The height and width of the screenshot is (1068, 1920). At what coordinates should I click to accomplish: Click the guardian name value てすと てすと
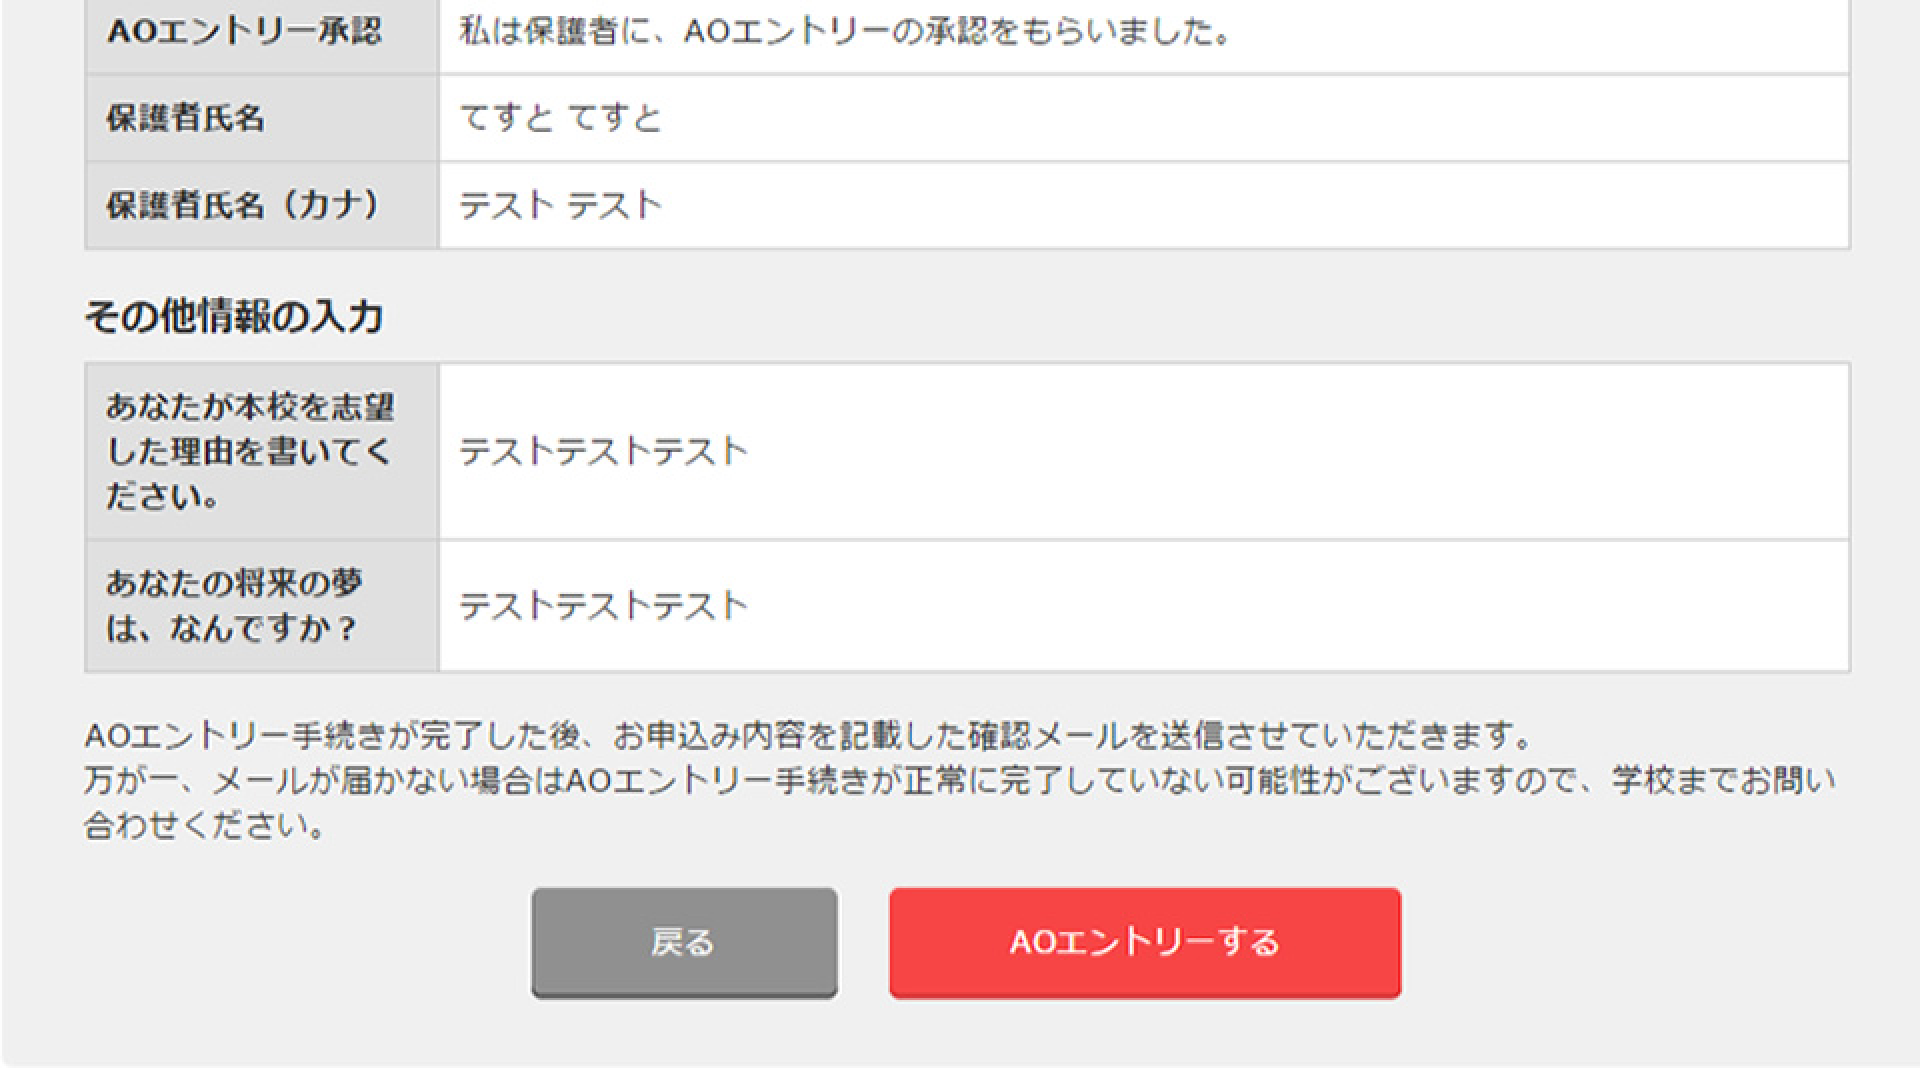point(560,117)
